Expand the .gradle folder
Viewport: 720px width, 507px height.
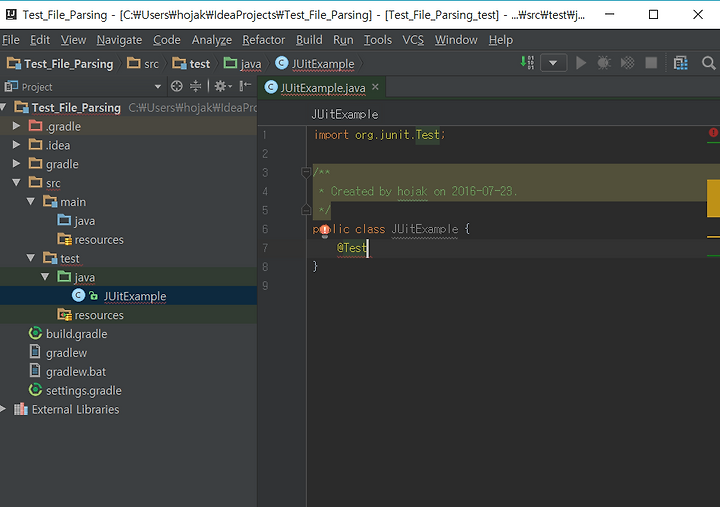16,125
